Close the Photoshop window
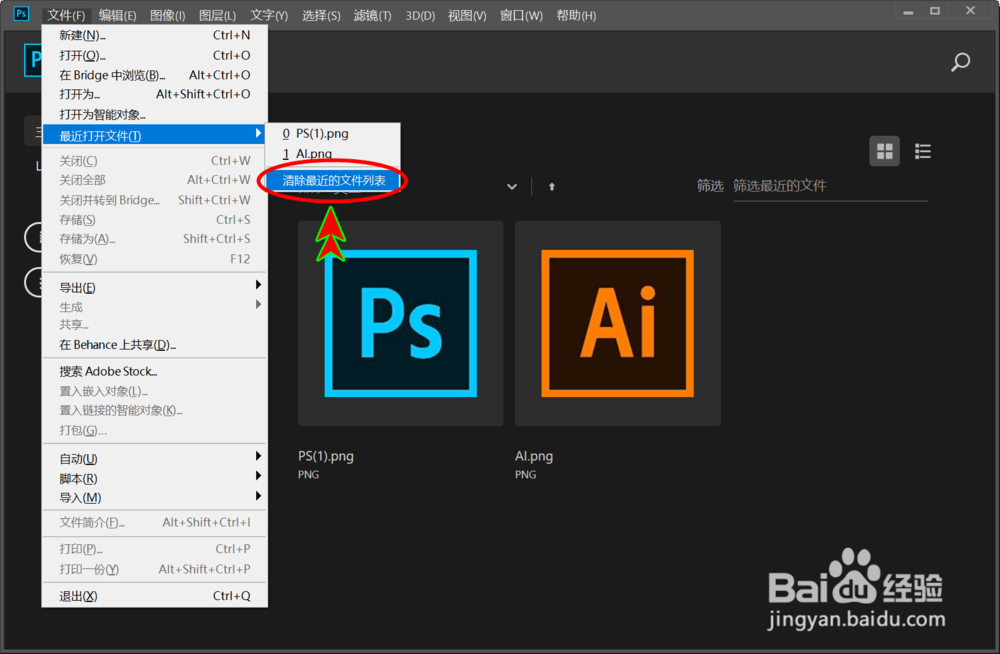This screenshot has height=654, width=1000. tap(970, 11)
